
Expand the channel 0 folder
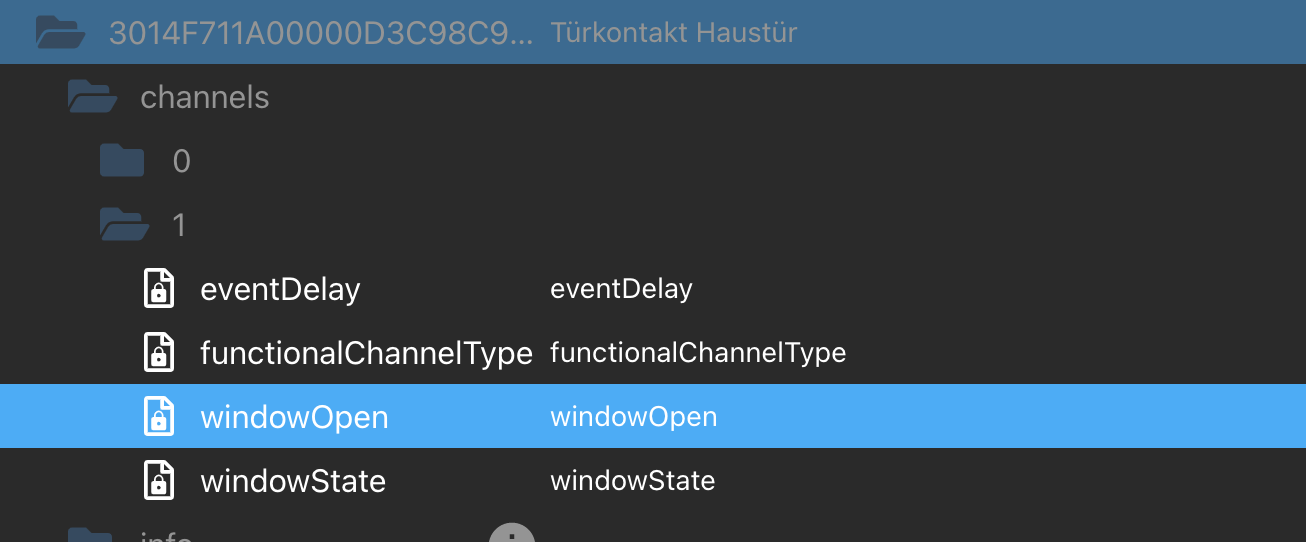point(122,161)
